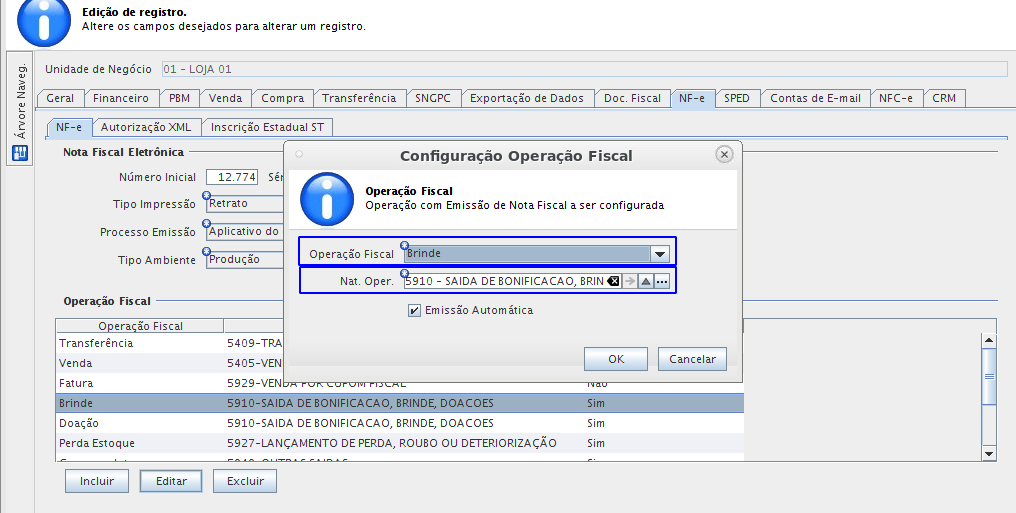
Task: Open the Tipo Impressão combo box
Action: (x=246, y=203)
